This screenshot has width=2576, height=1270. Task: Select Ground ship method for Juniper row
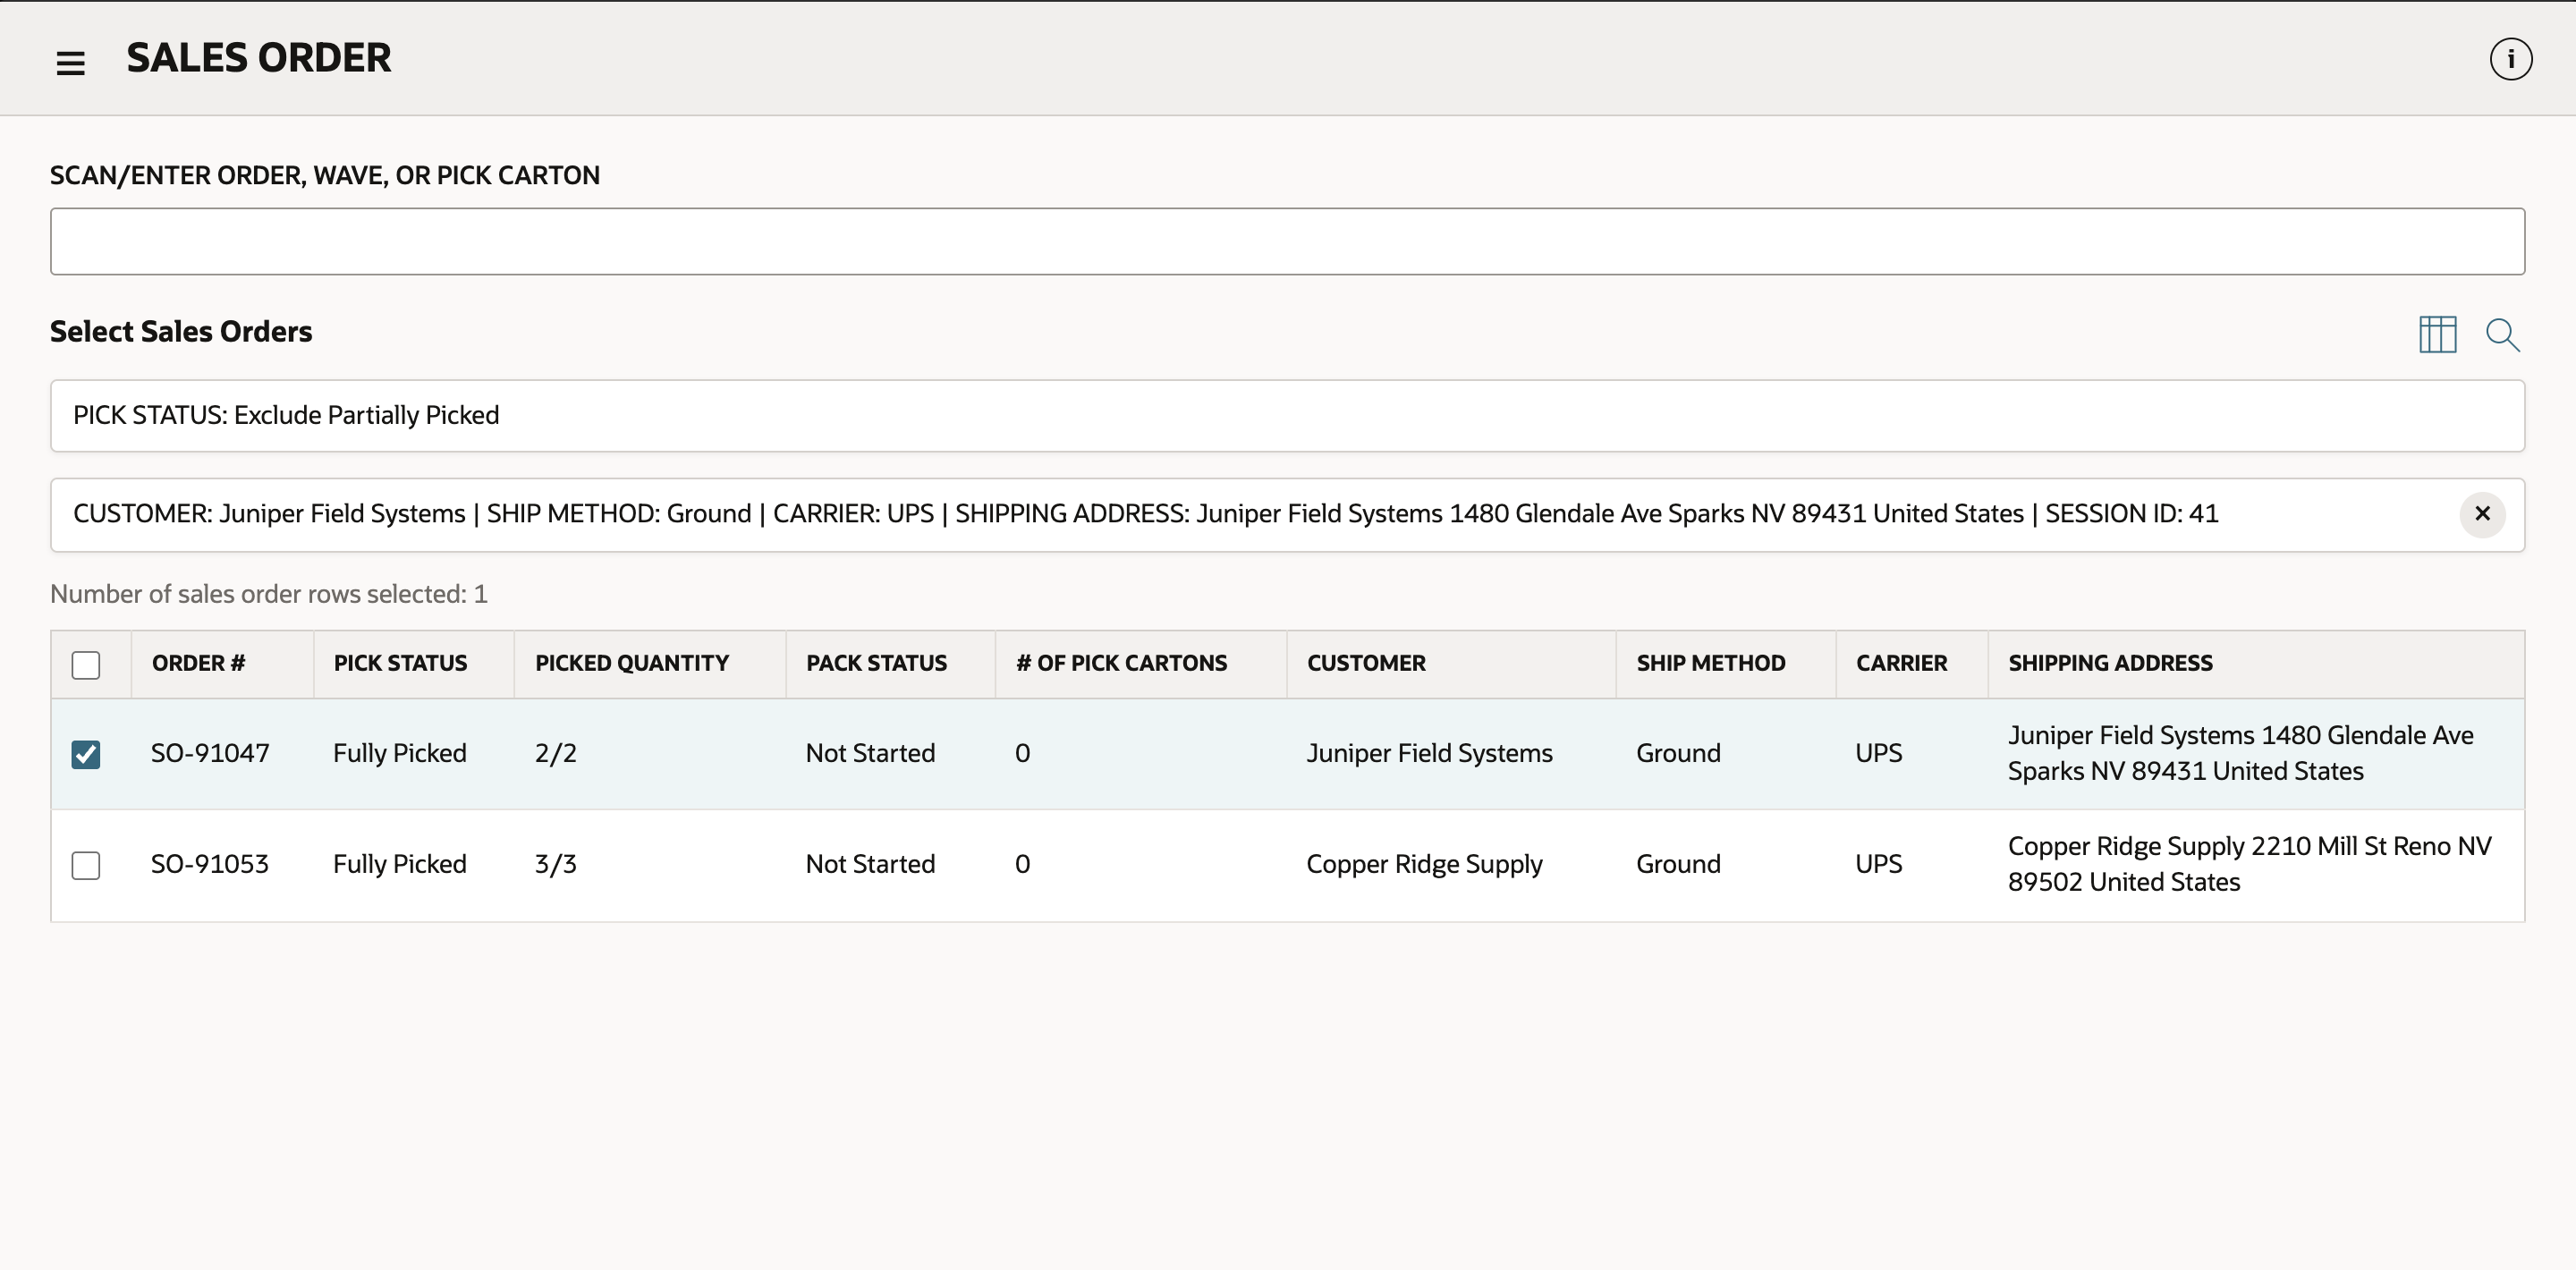click(x=1678, y=753)
